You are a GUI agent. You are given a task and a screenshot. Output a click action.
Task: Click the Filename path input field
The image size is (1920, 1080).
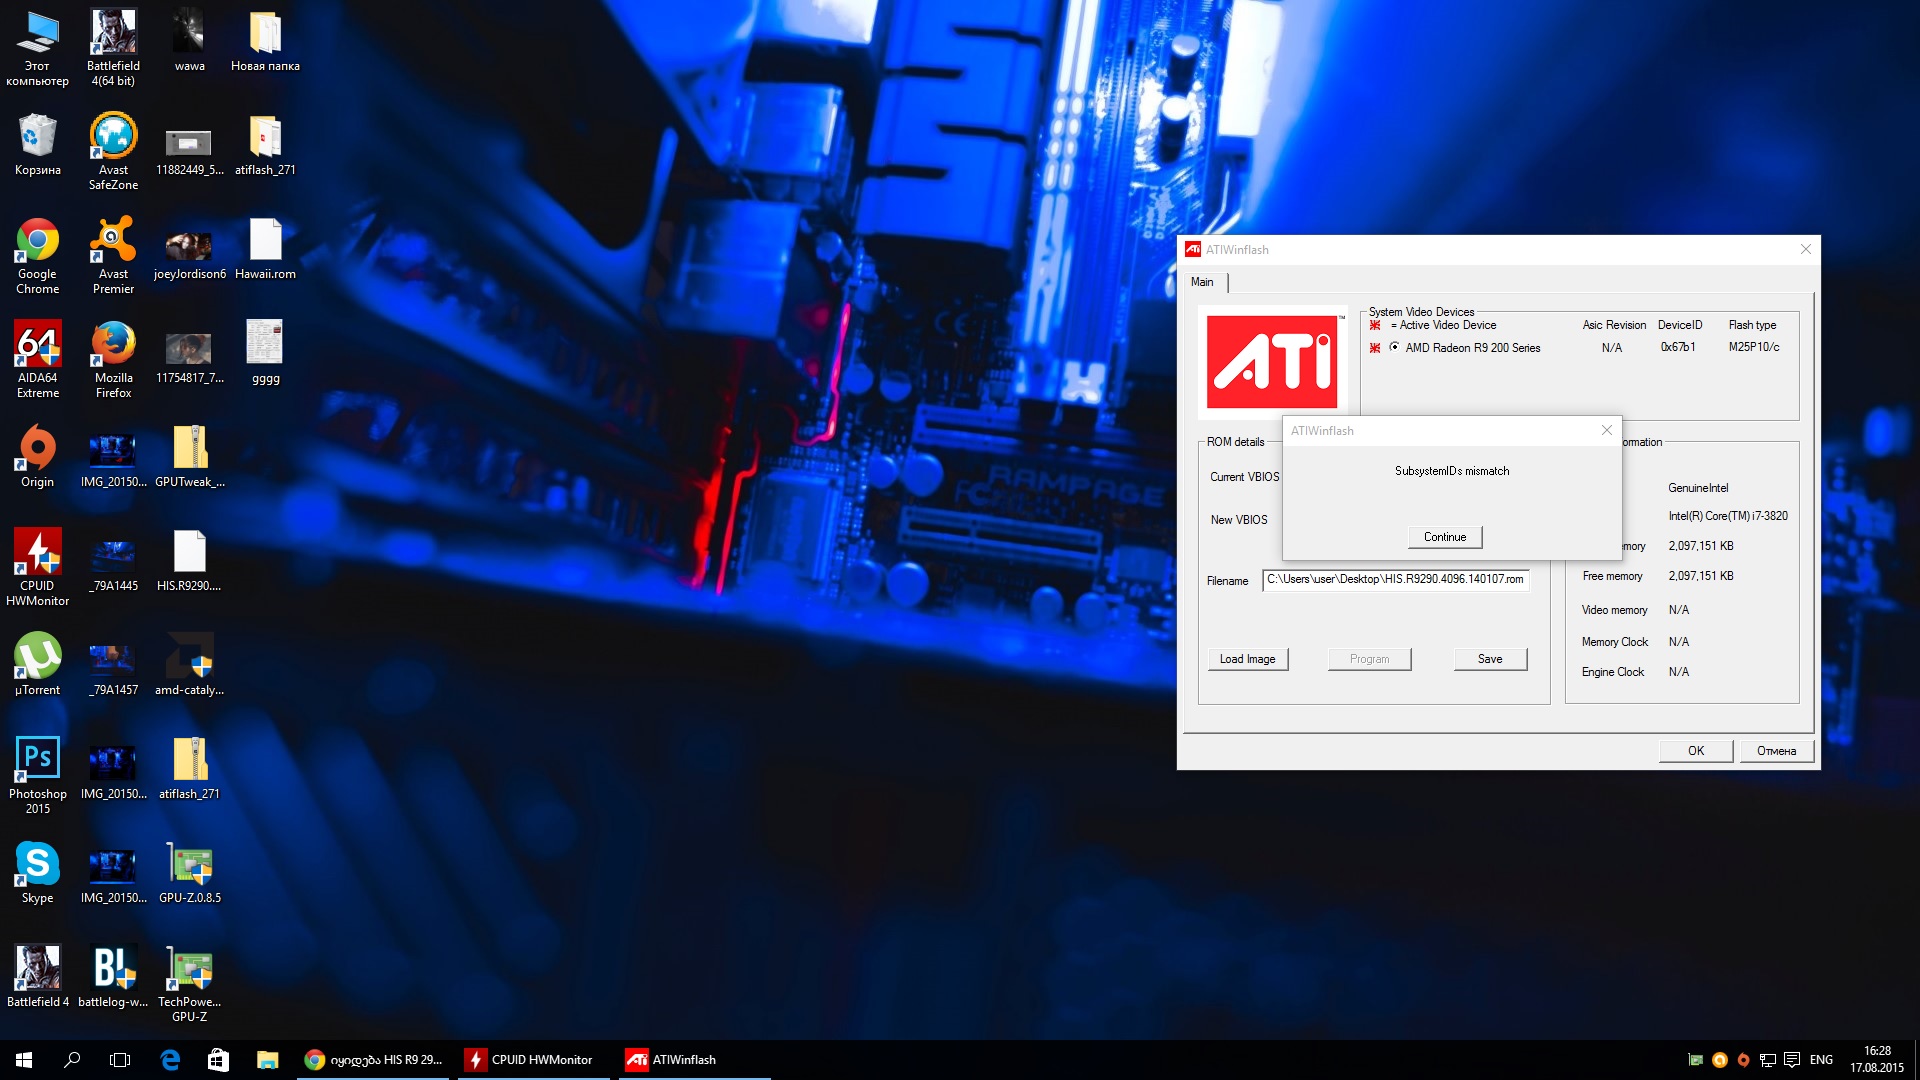[x=1395, y=580]
